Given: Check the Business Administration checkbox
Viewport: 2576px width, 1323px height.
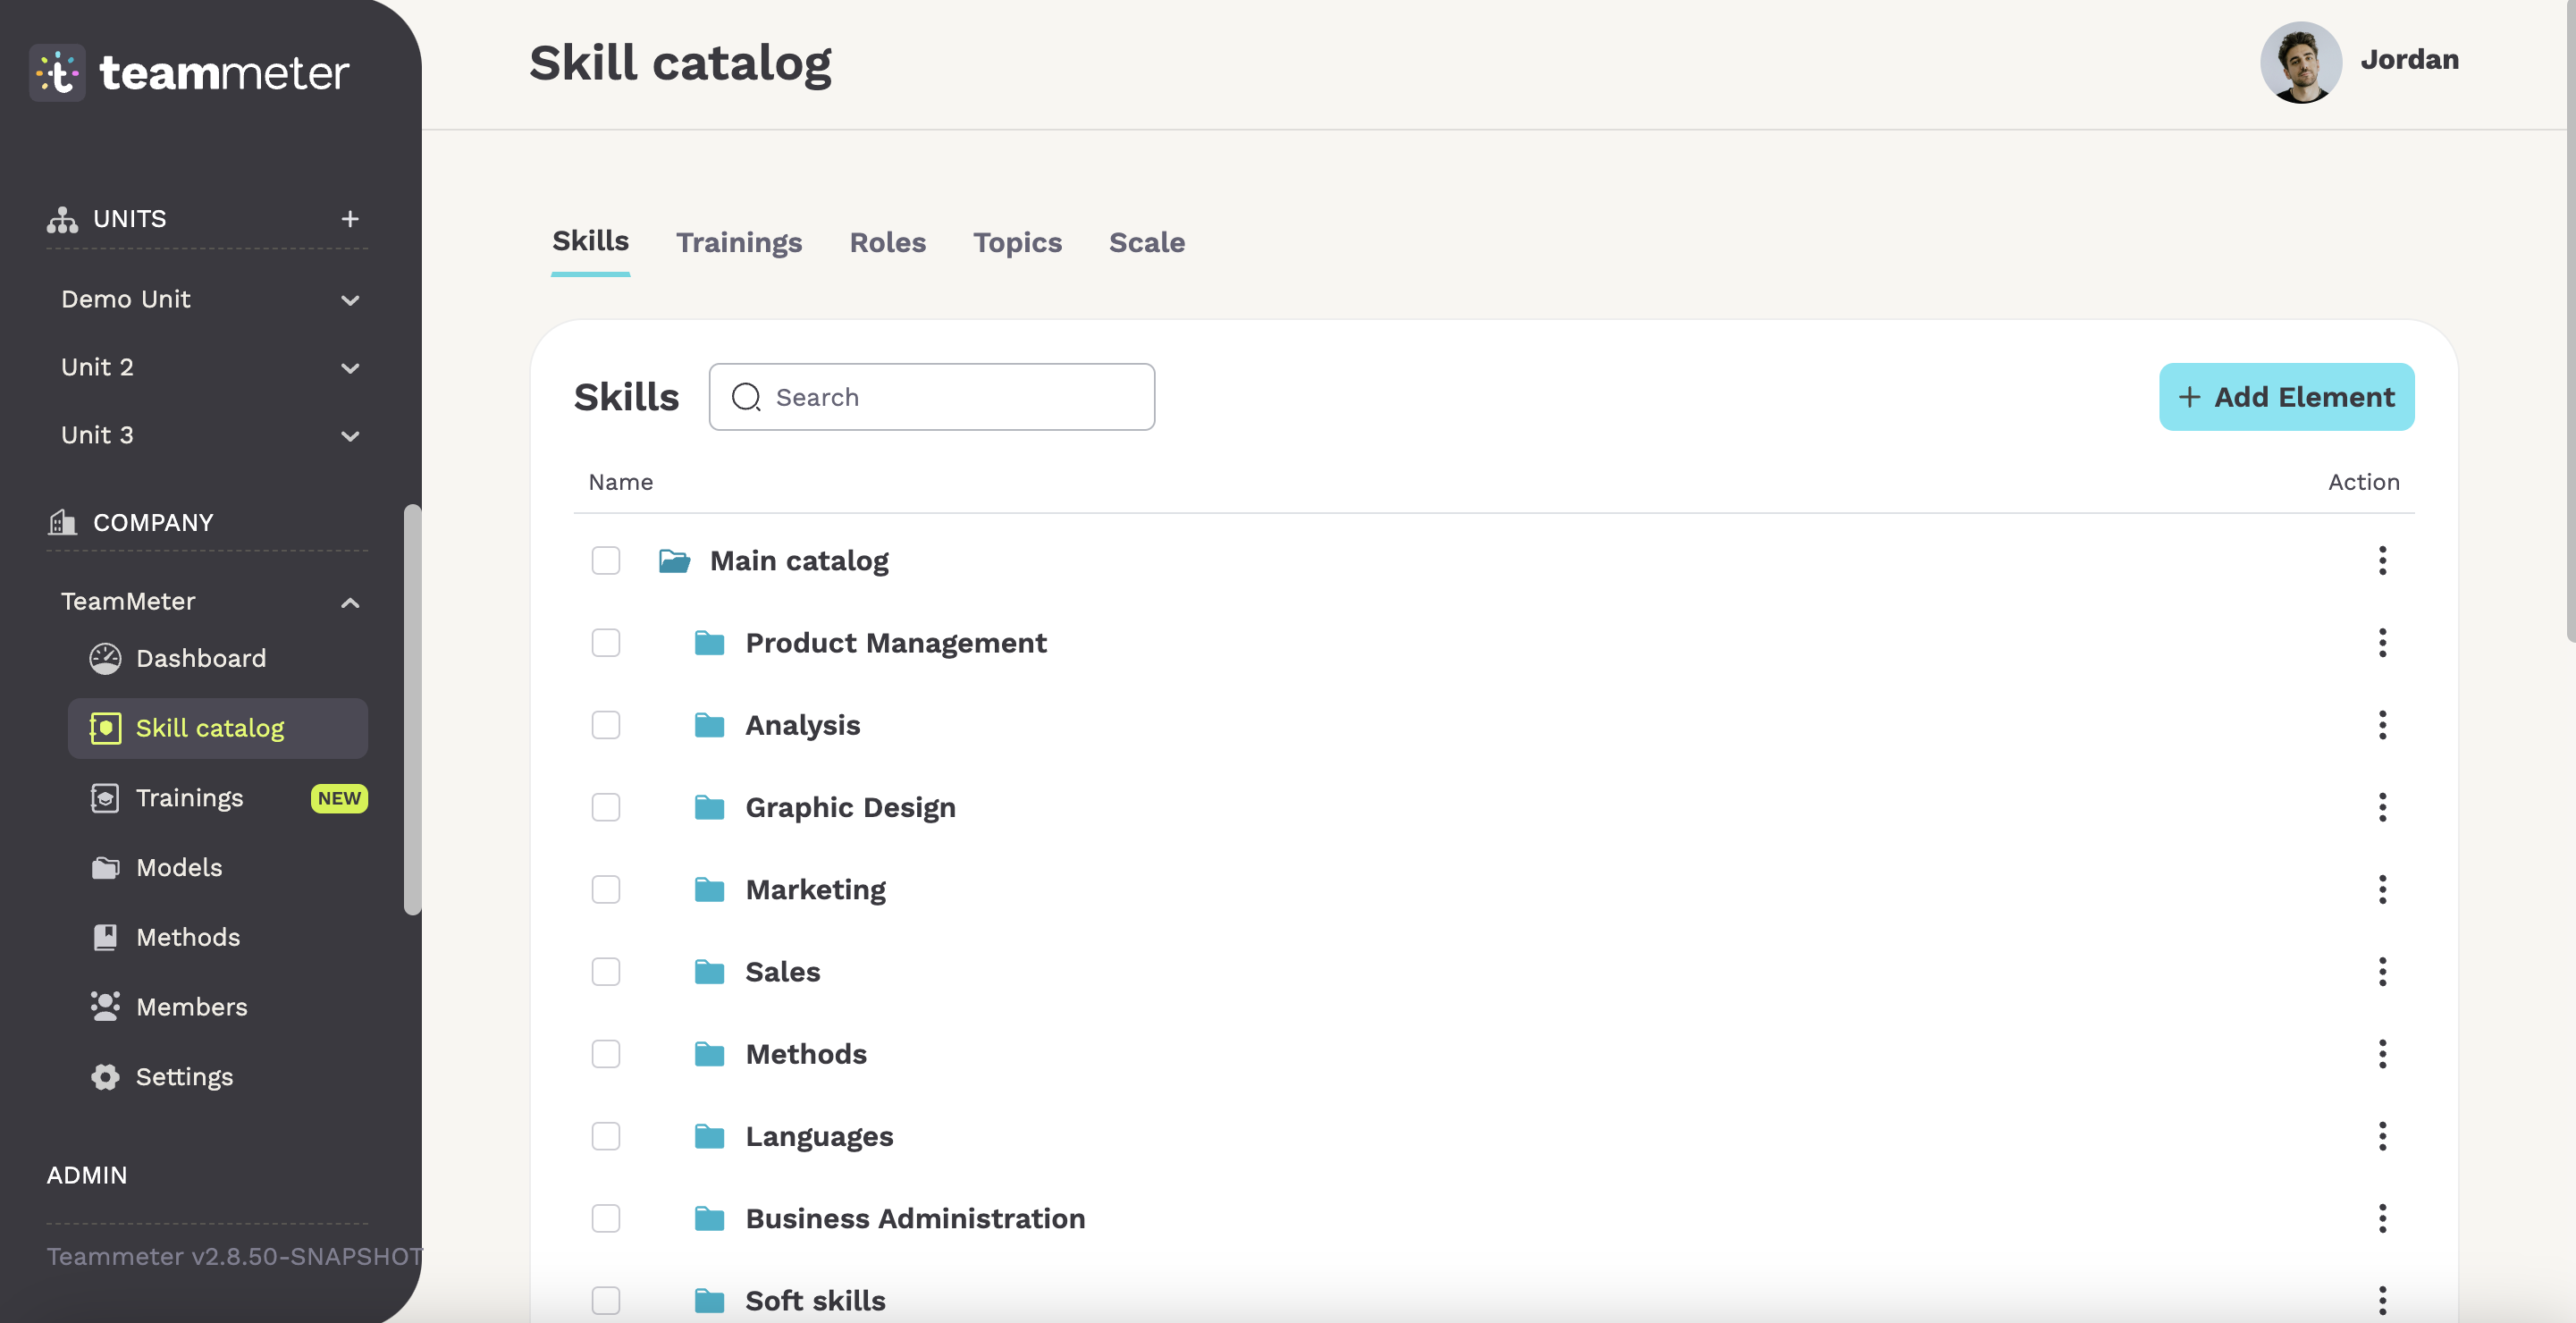Looking at the screenshot, I should tap(606, 1218).
